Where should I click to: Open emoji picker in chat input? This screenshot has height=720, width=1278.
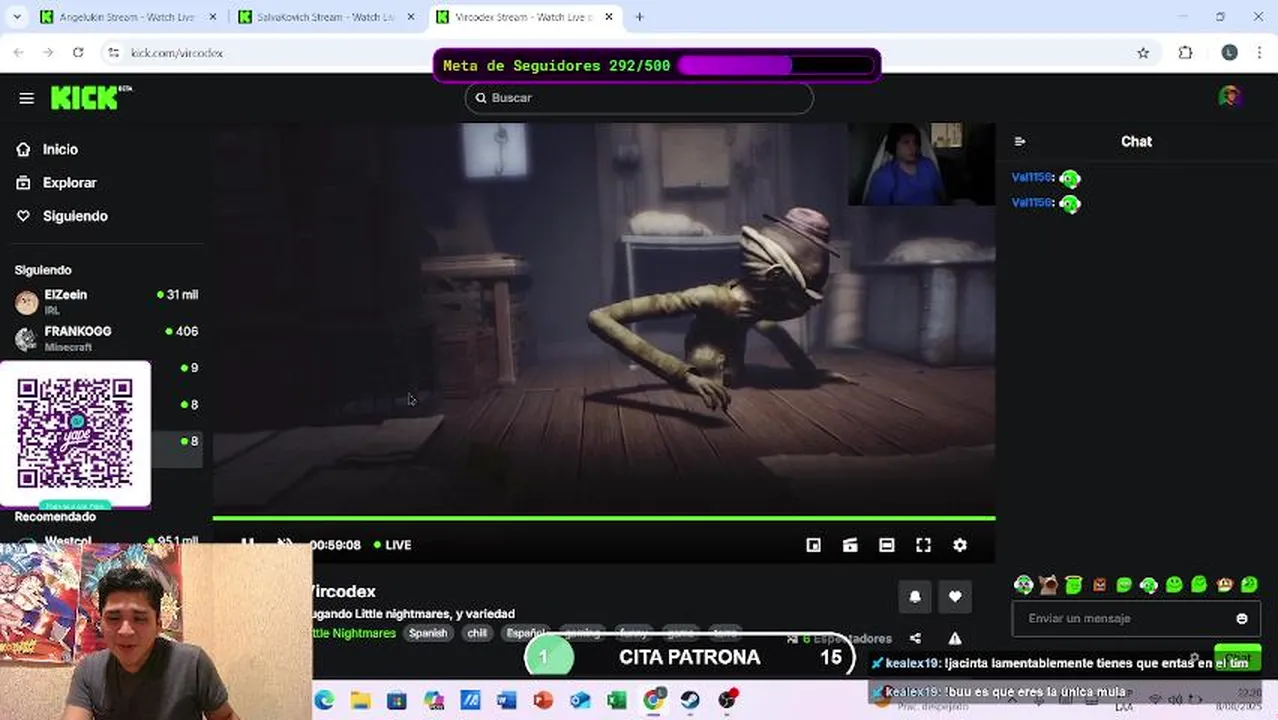(1242, 619)
